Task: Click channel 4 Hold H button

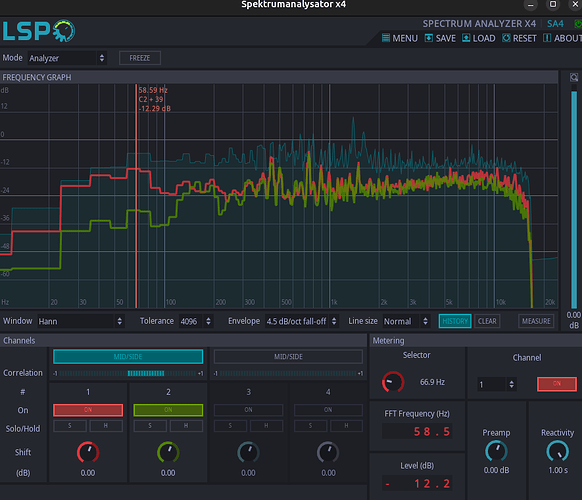Action: [x=346, y=426]
